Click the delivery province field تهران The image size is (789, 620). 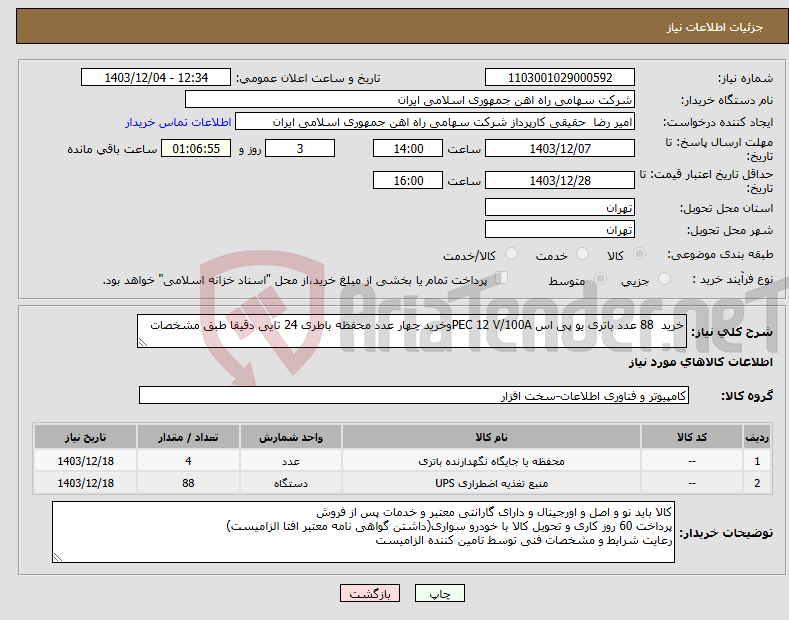pyautogui.click(x=560, y=207)
